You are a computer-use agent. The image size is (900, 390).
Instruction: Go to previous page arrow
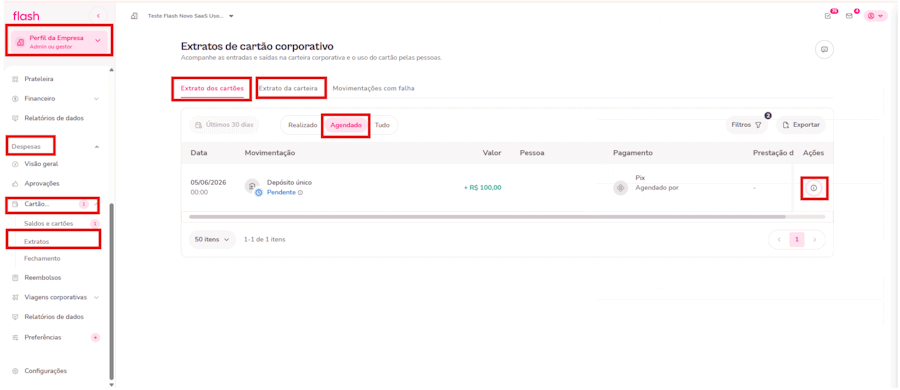click(x=779, y=240)
